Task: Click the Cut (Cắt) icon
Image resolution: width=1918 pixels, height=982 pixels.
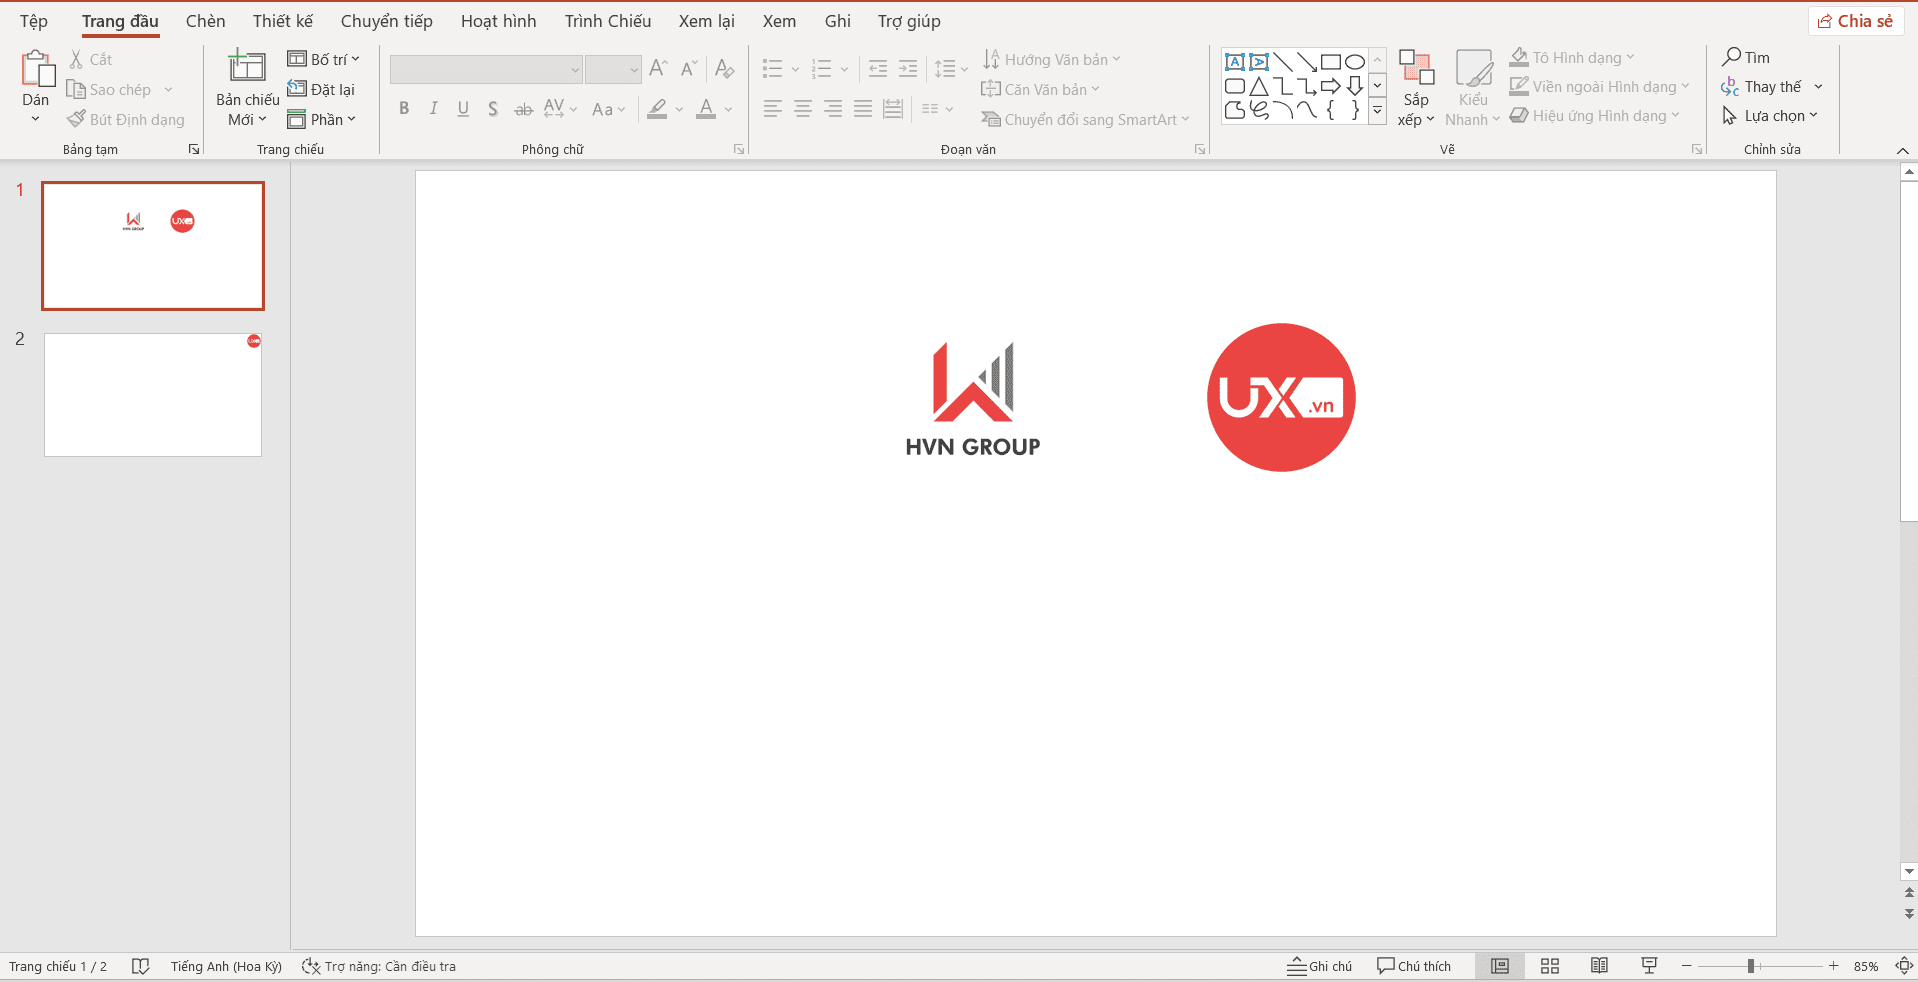Action: point(74,59)
